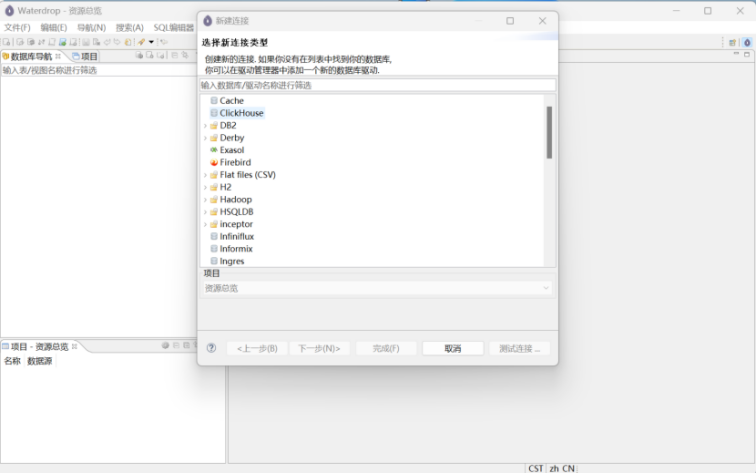Select the Ingres database entry
Viewport: 756px width, 473px height.
pyautogui.click(x=232, y=261)
